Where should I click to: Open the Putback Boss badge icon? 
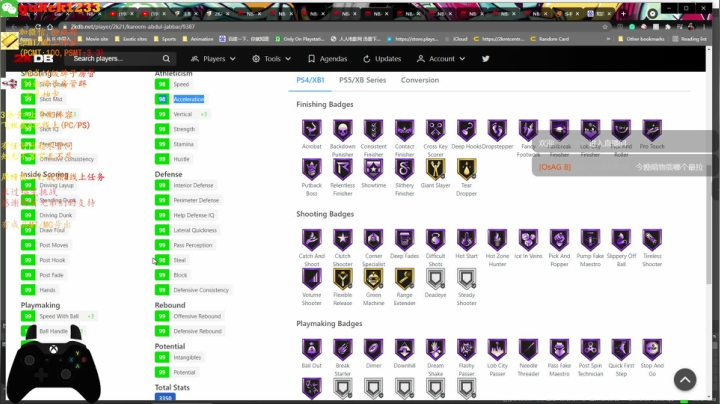pos(312,169)
